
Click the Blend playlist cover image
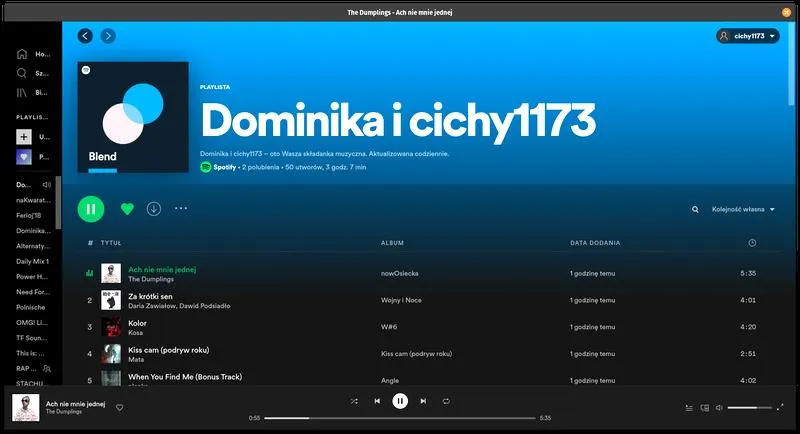(133, 117)
